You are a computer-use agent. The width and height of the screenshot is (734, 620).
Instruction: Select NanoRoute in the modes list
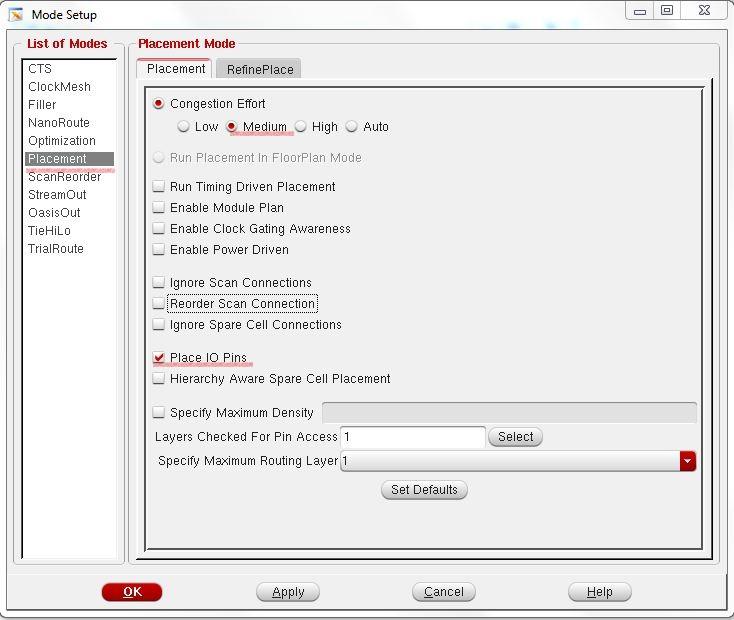(59, 123)
